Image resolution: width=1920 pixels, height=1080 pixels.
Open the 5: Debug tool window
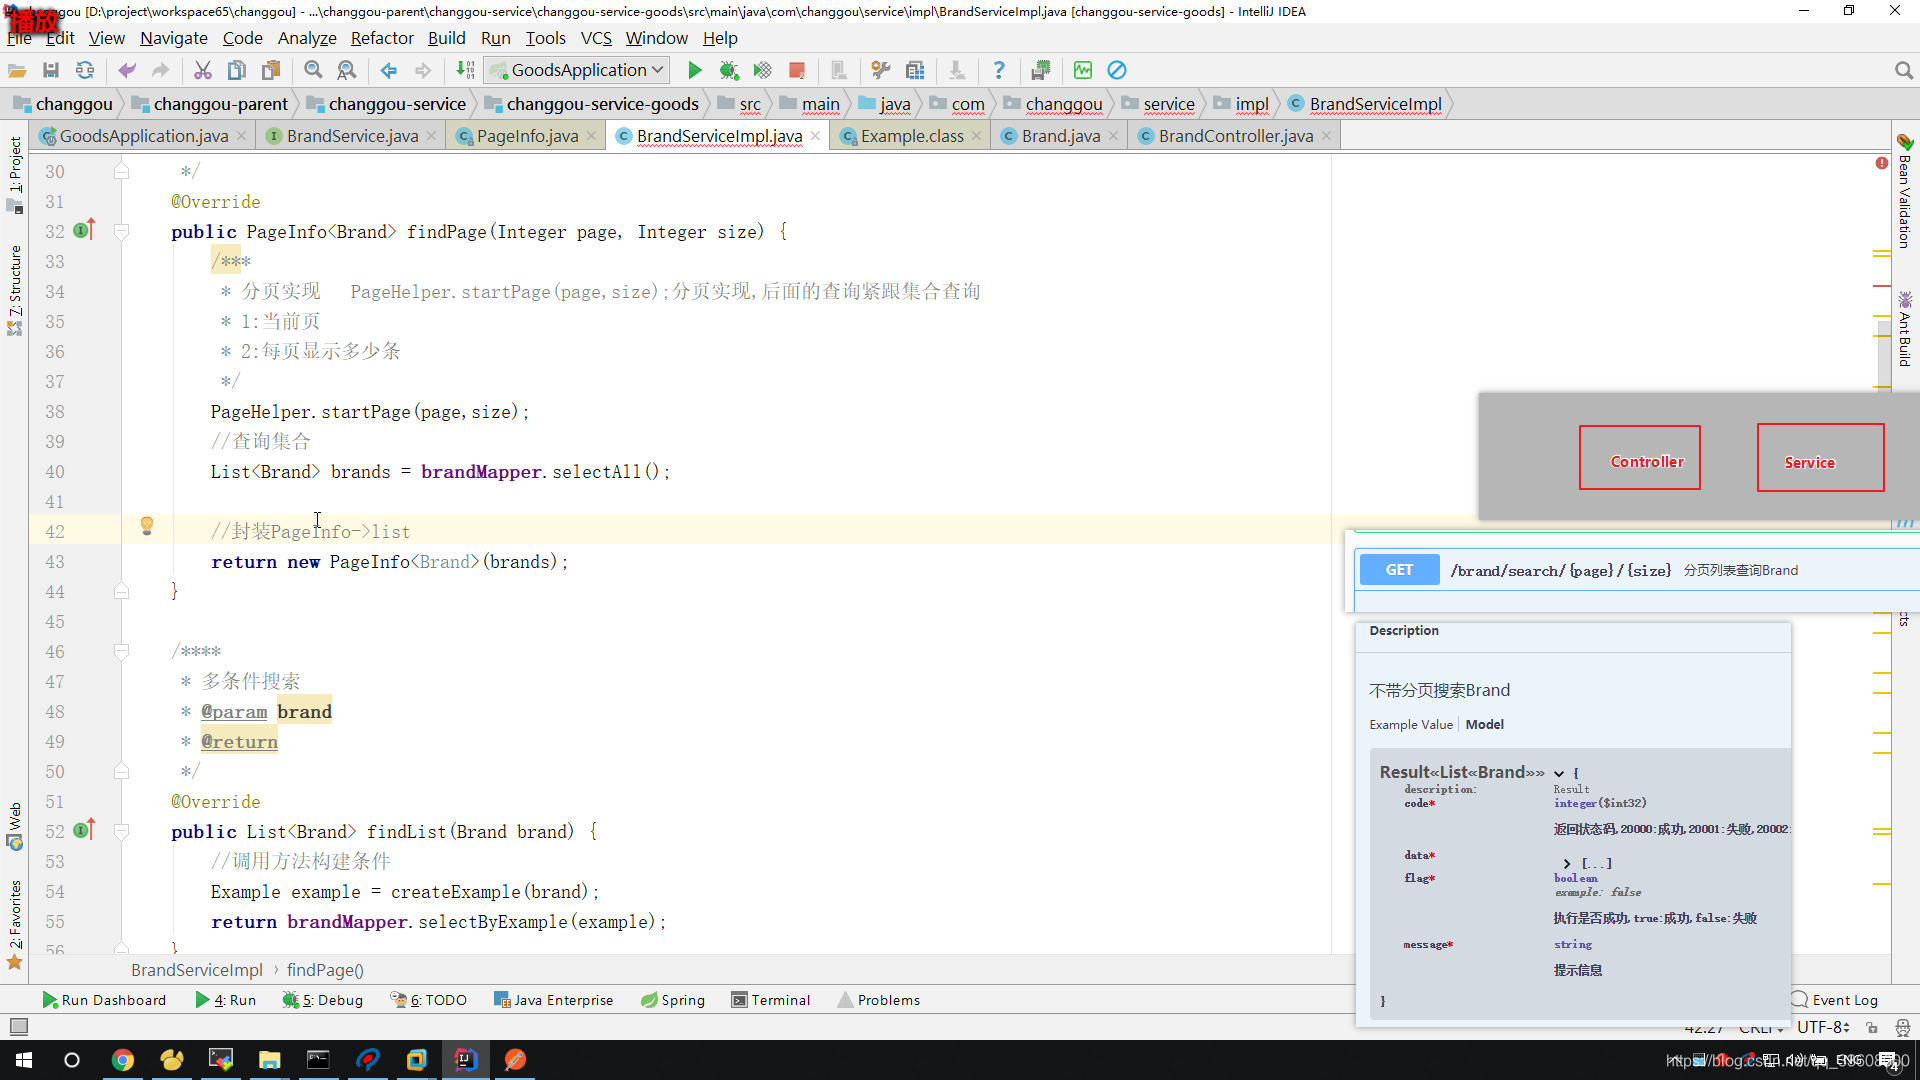323,1000
